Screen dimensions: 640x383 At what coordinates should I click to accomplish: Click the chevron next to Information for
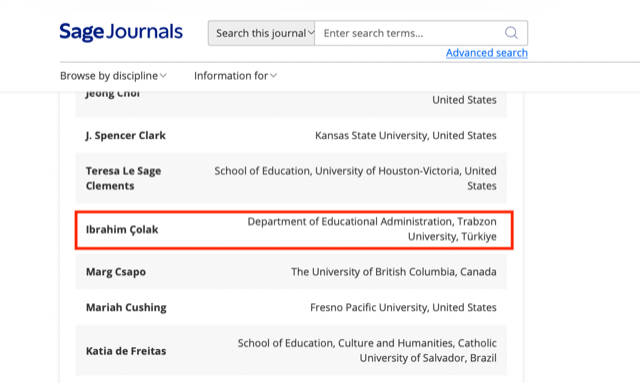click(273, 76)
